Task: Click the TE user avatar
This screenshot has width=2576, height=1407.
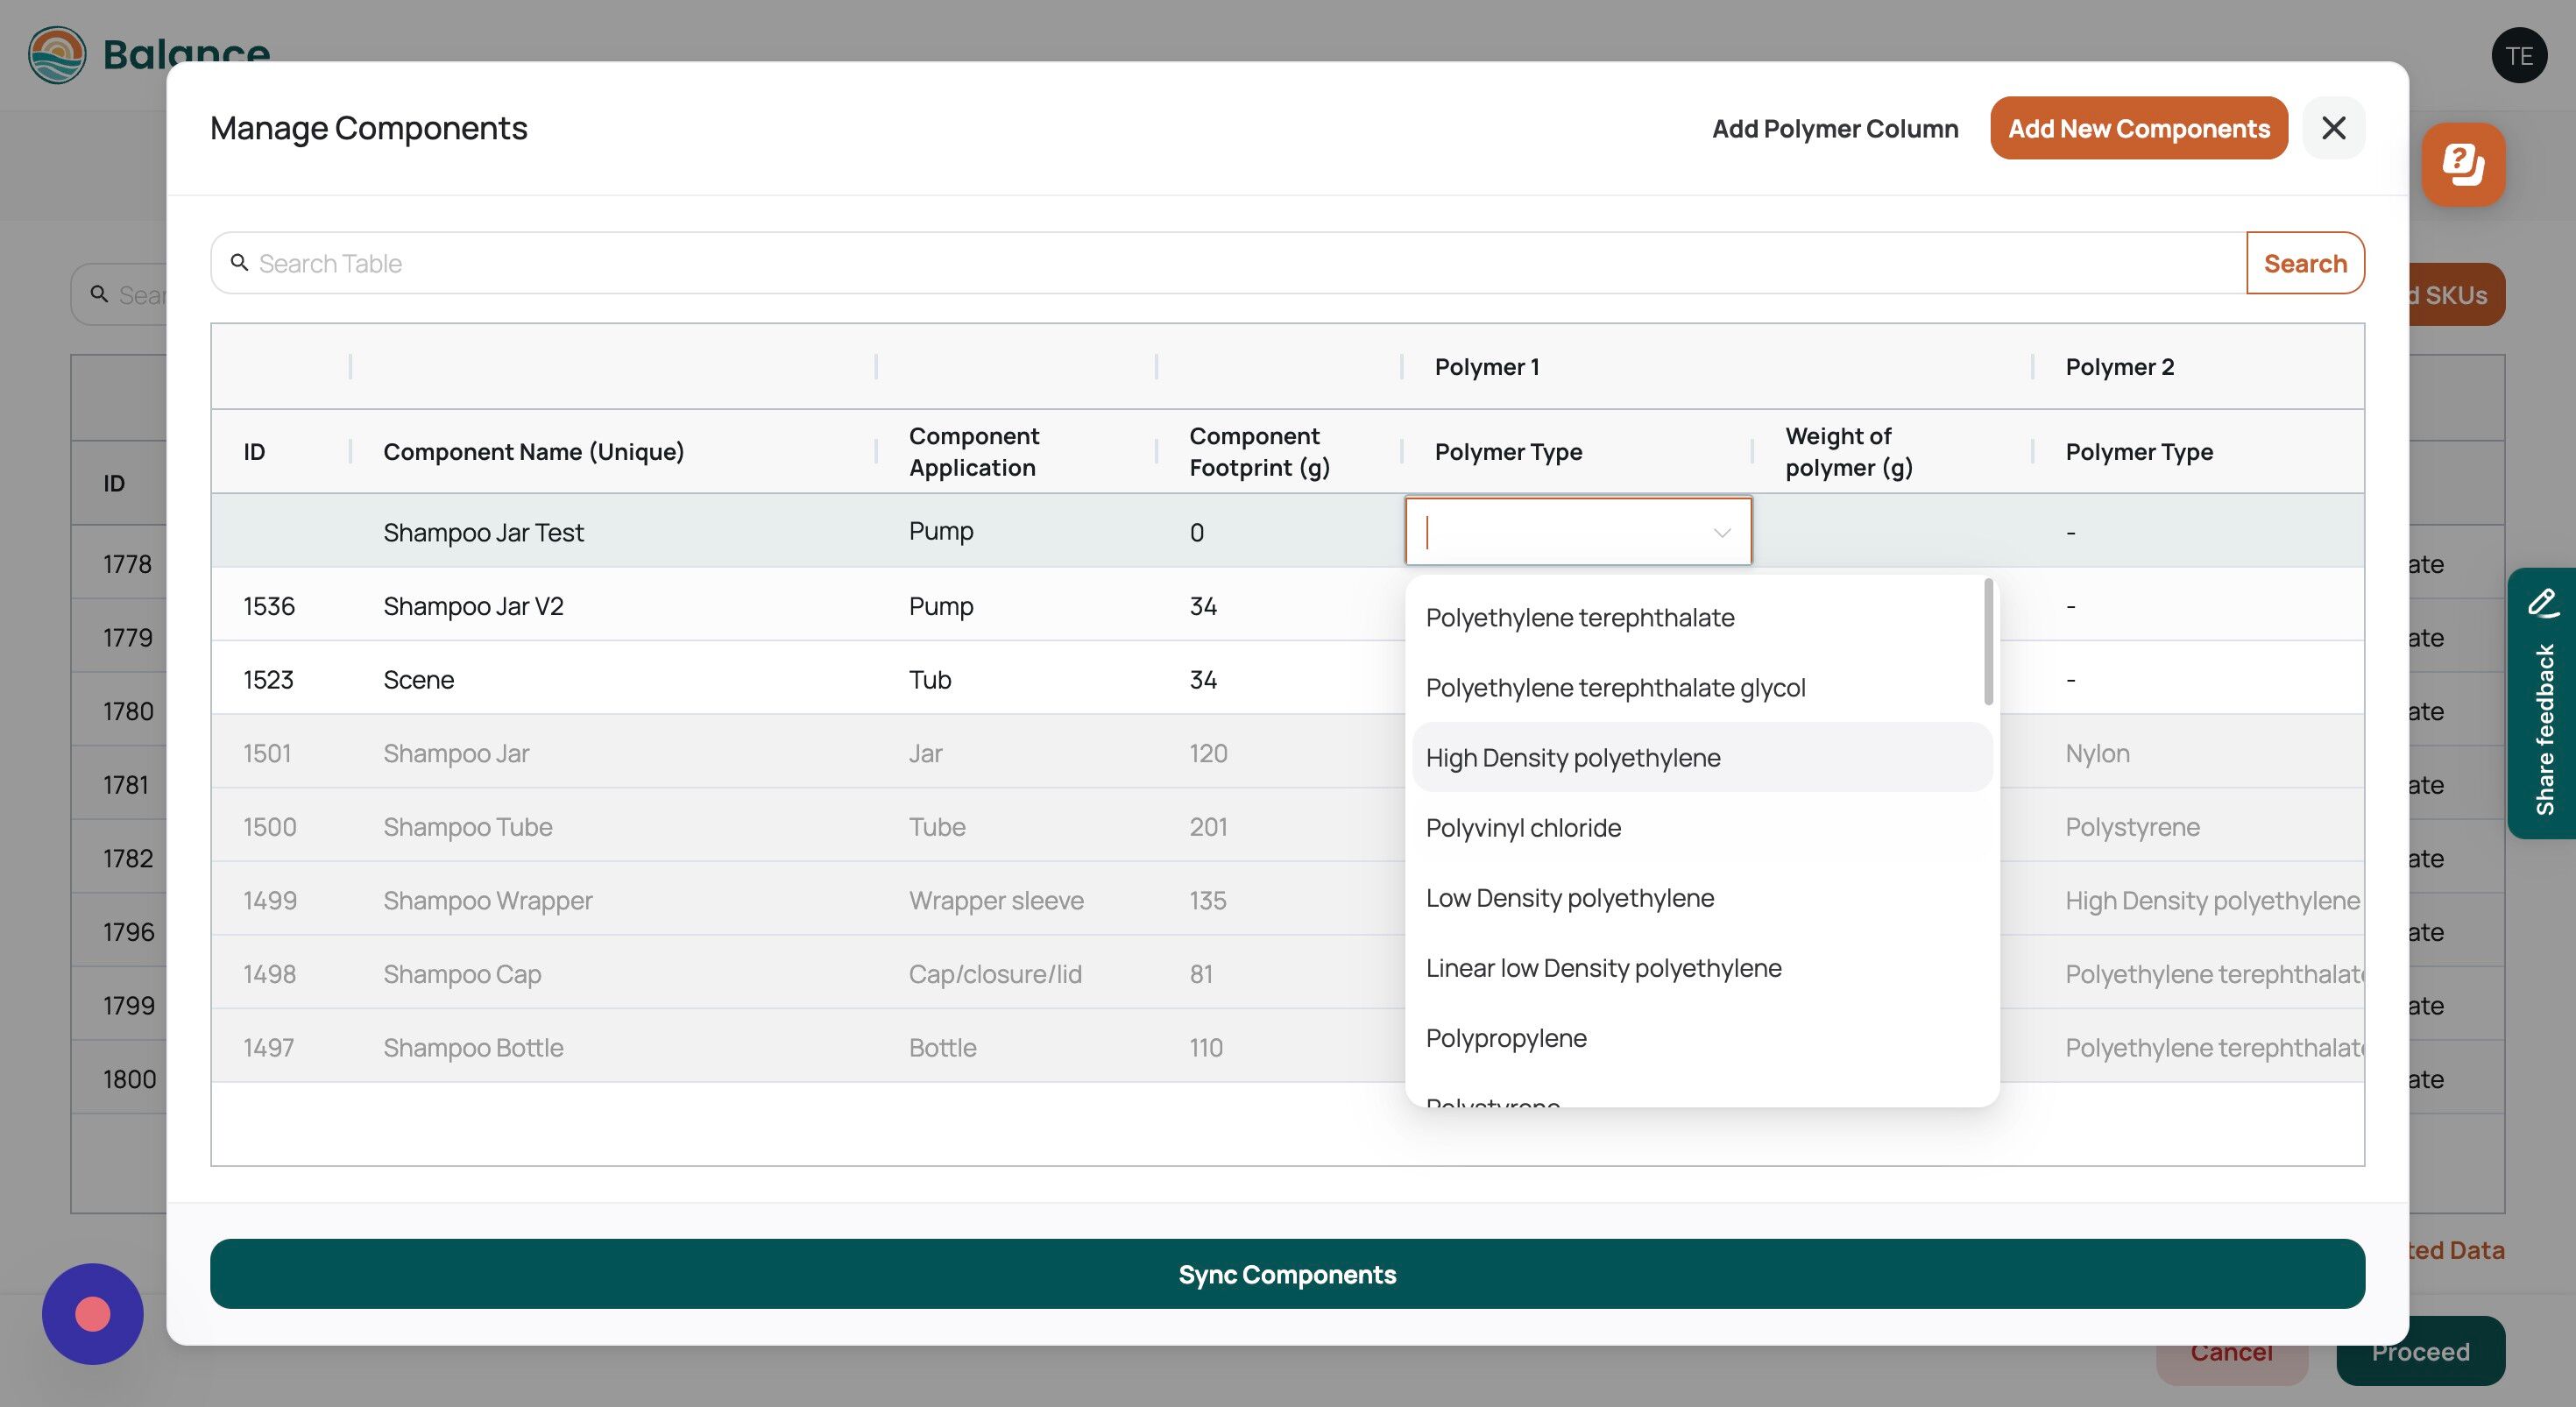Action: [2519, 56]
